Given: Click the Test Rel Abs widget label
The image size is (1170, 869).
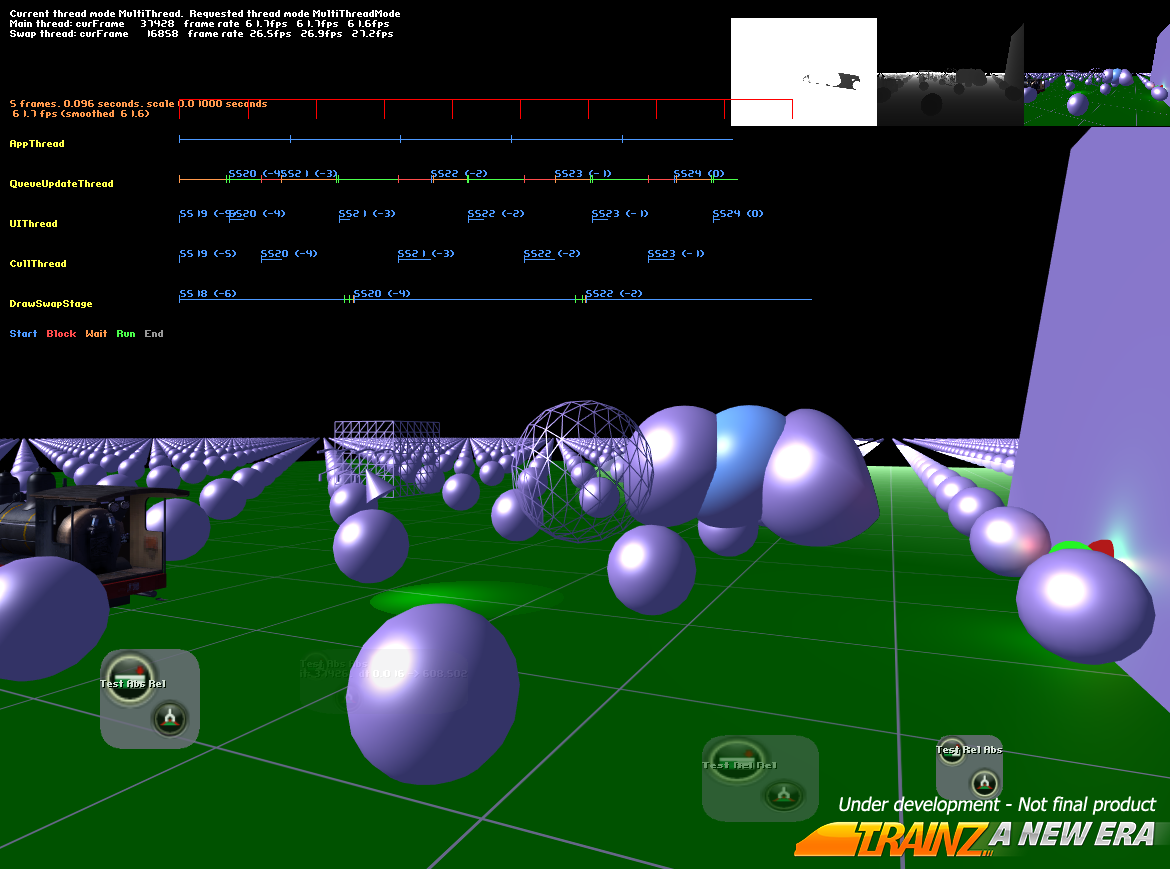Looking at the screenshot, I should coord(969,750).
